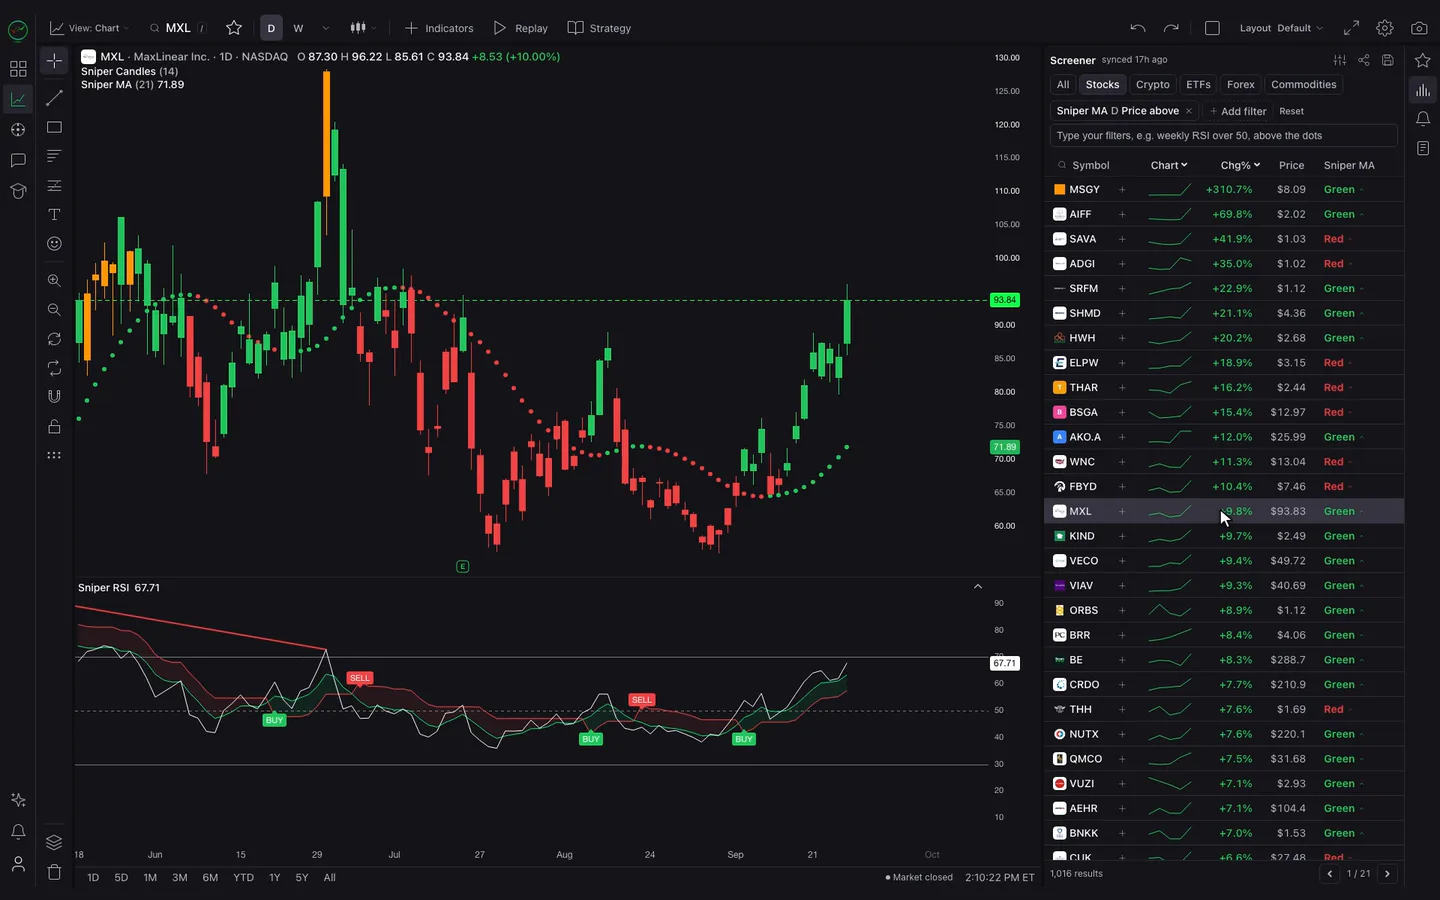Image resolution: width=1440 pixels, height=900 pixels.
Task: Switch screener to Crypto tab
Action: point(1152,85)
